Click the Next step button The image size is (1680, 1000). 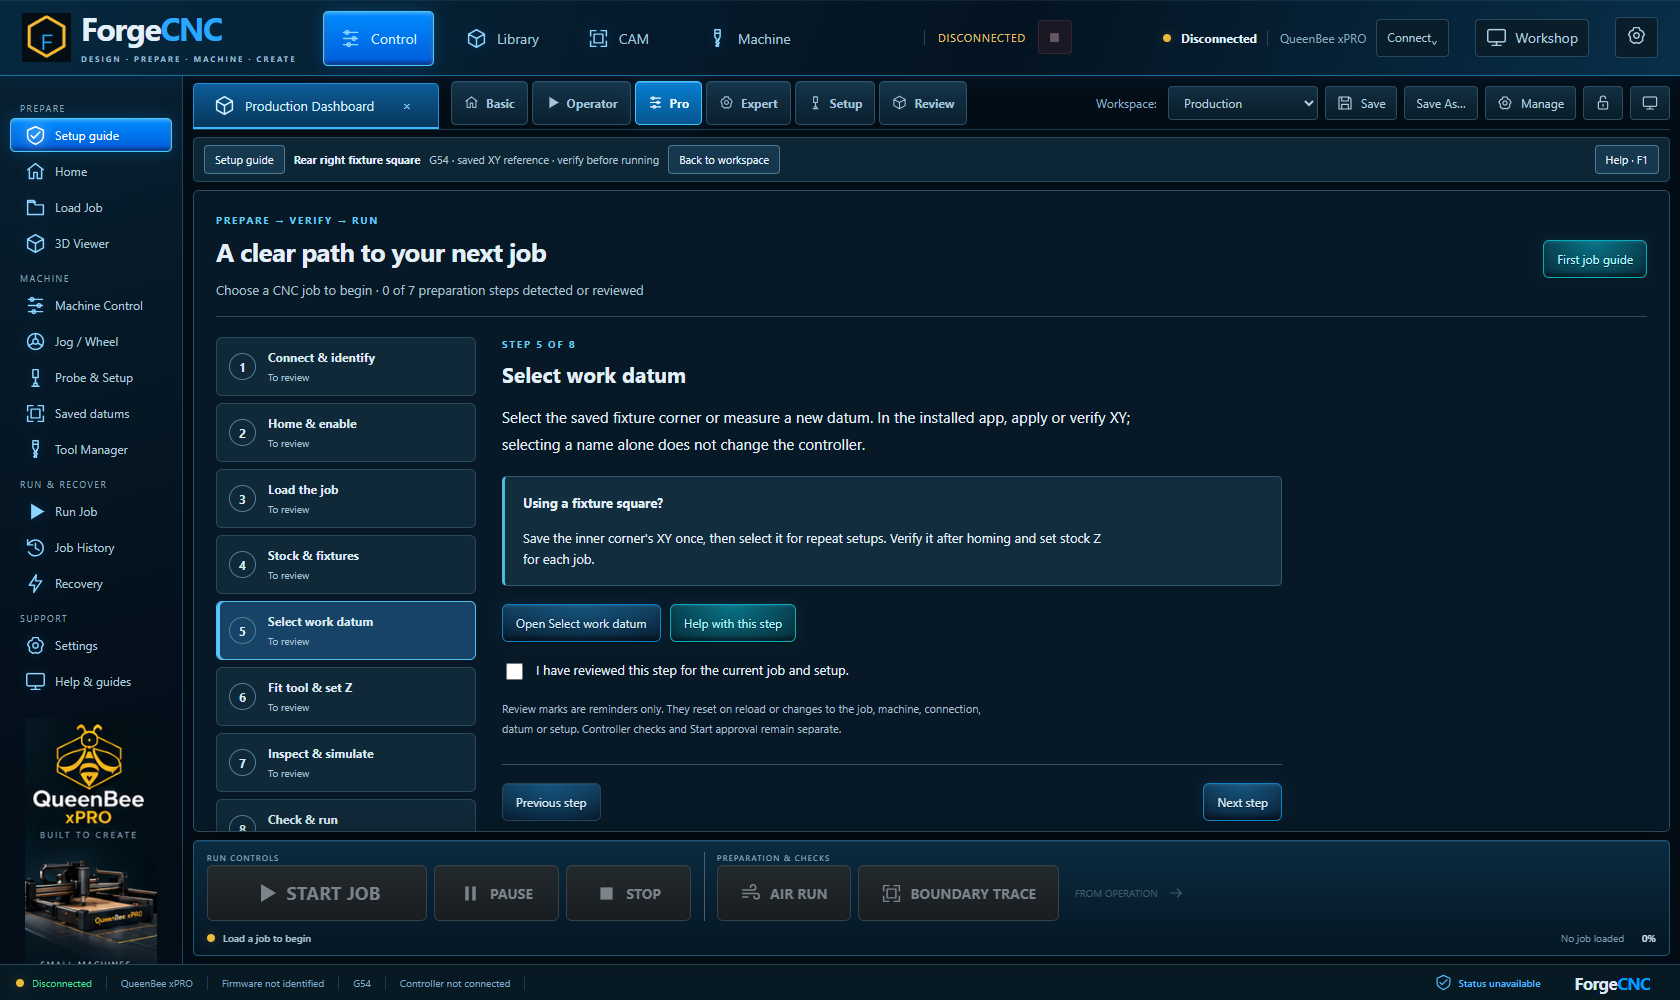tap(1242, 802)
